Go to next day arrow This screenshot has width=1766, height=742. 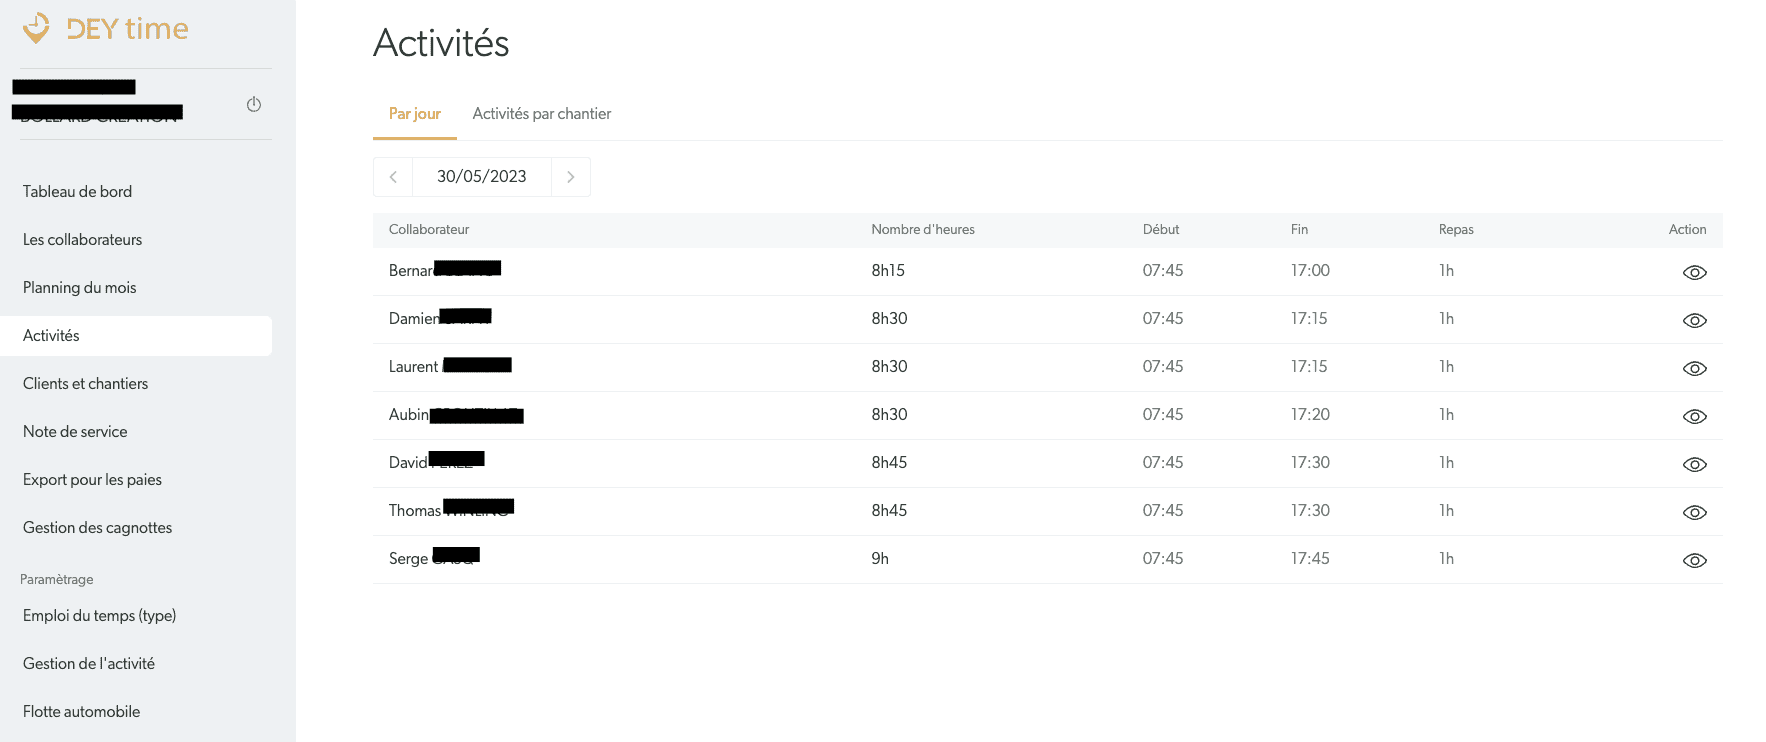[571, 177]
